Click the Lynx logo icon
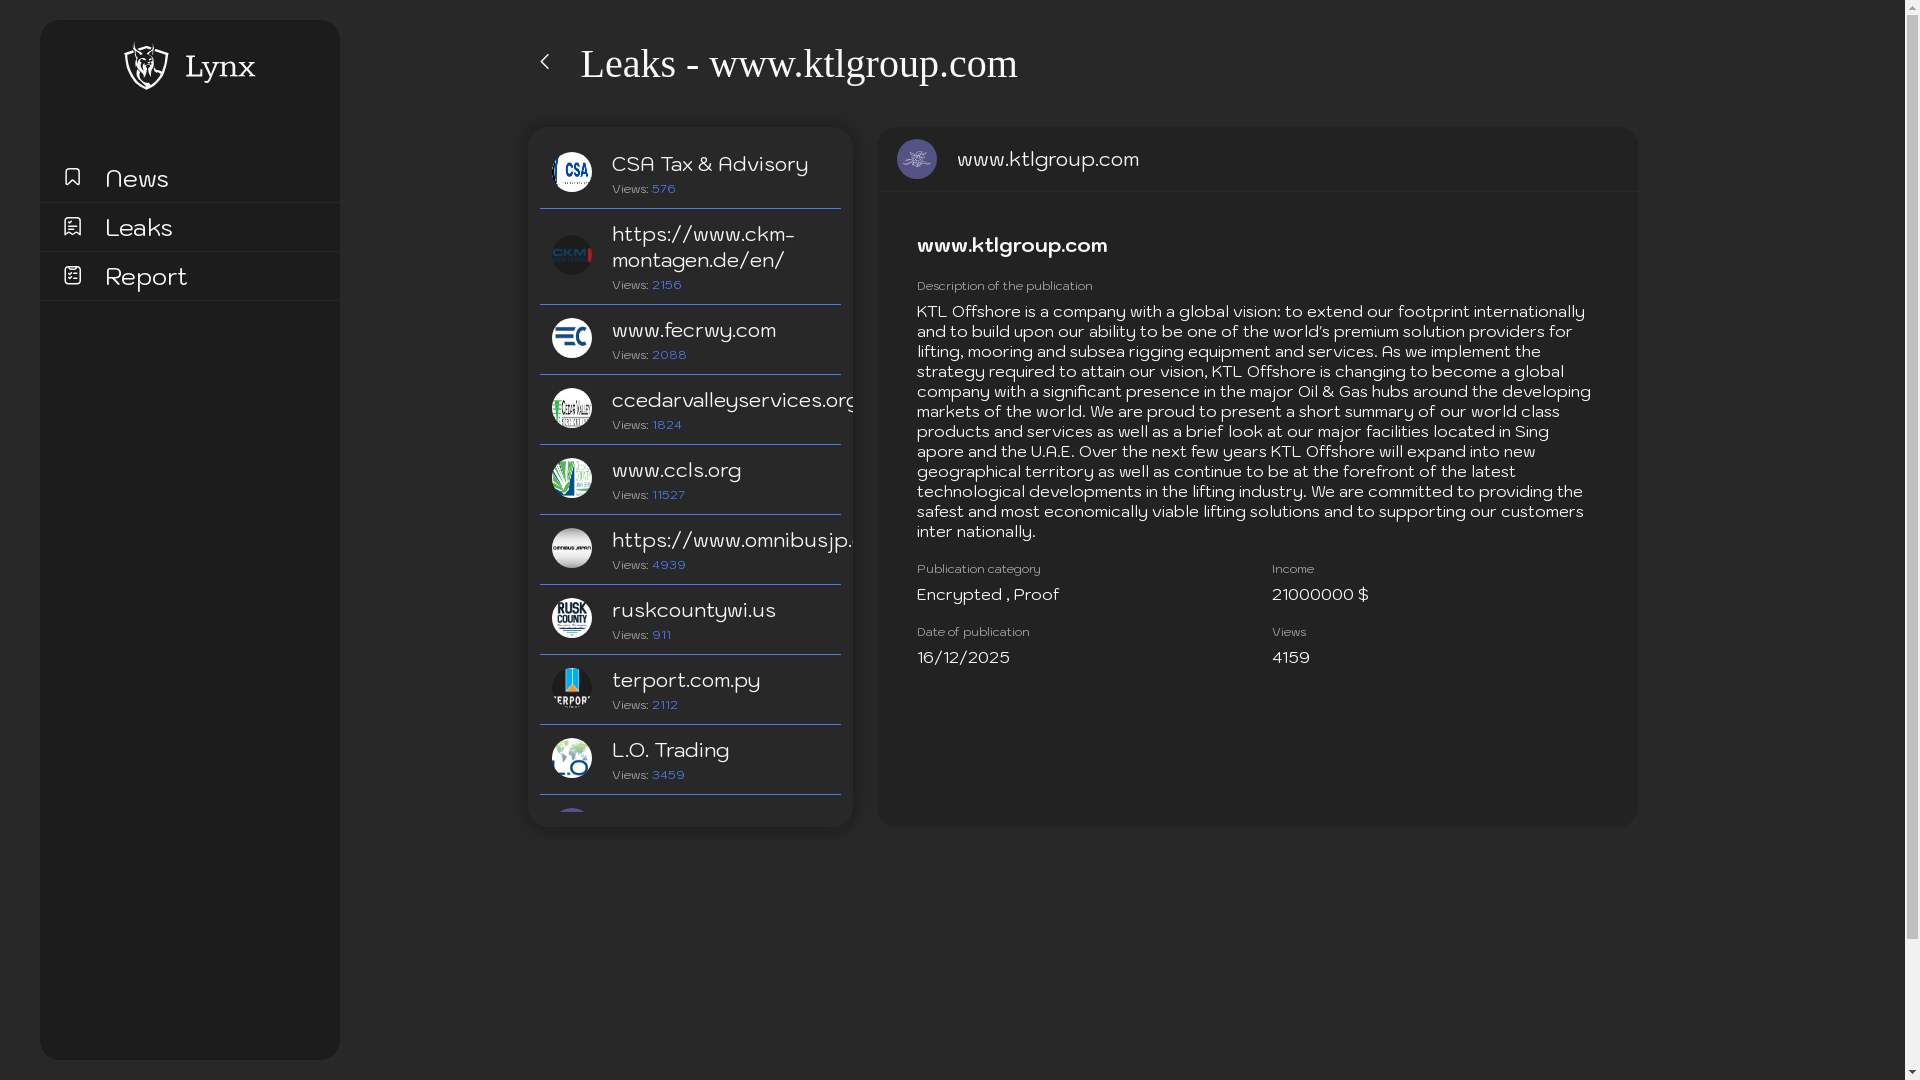Screen dimensions: 1920x1080 [146, 66]
